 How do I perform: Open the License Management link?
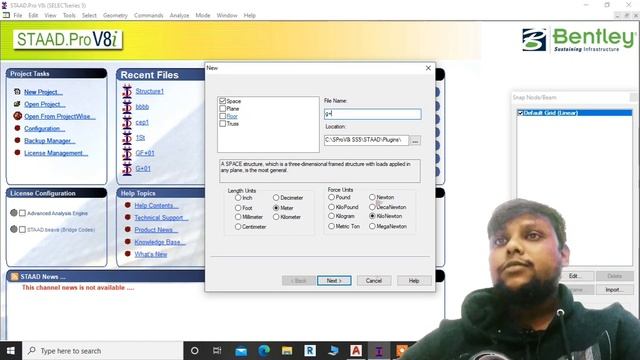[x=56, y=153]
